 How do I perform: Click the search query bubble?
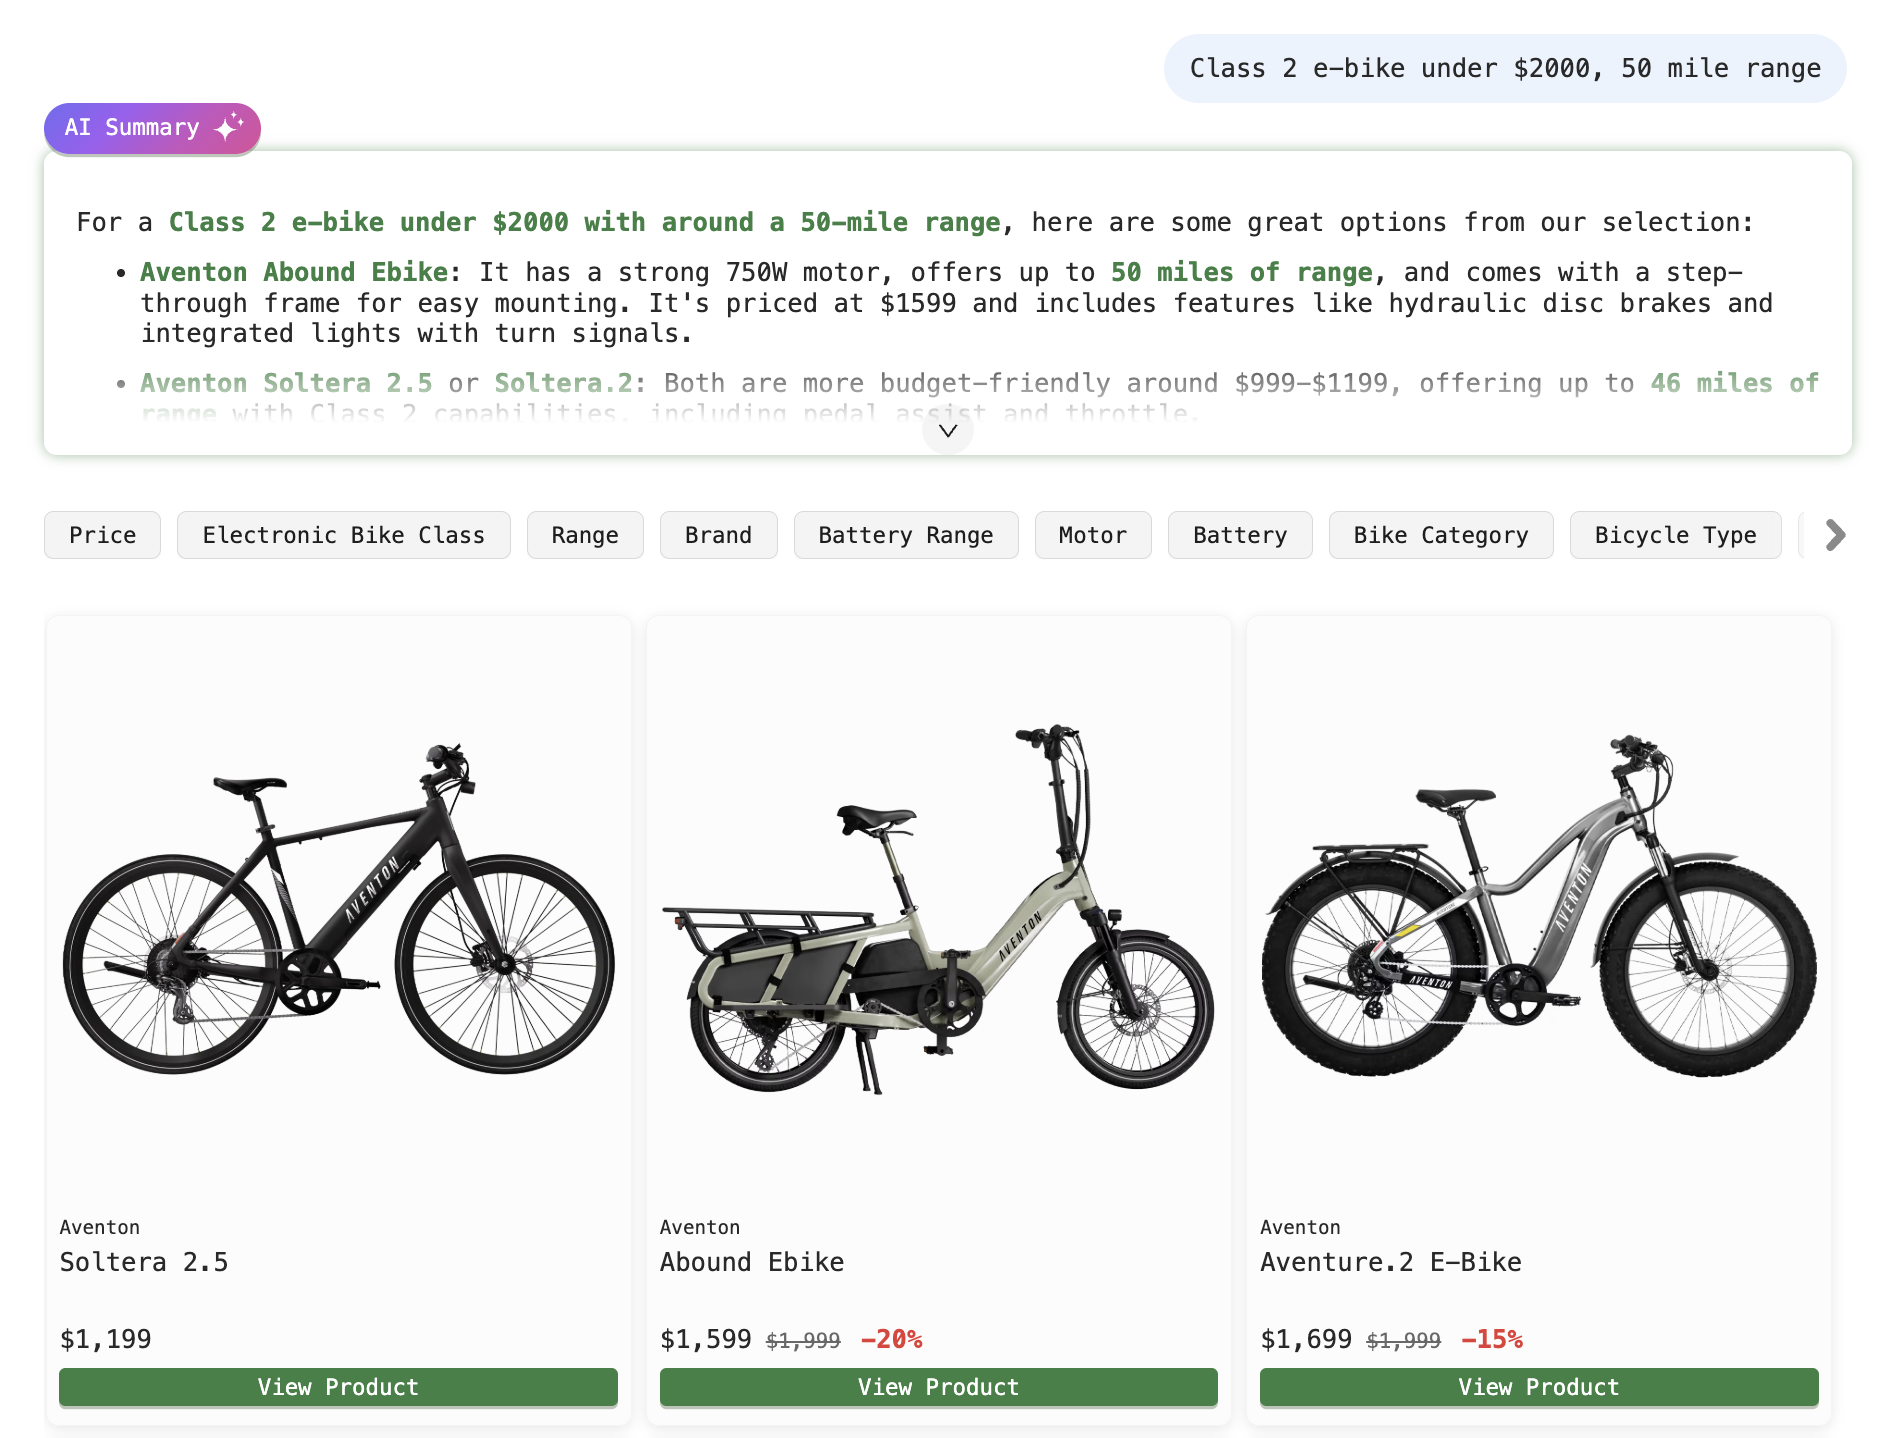click(1504, 68)
